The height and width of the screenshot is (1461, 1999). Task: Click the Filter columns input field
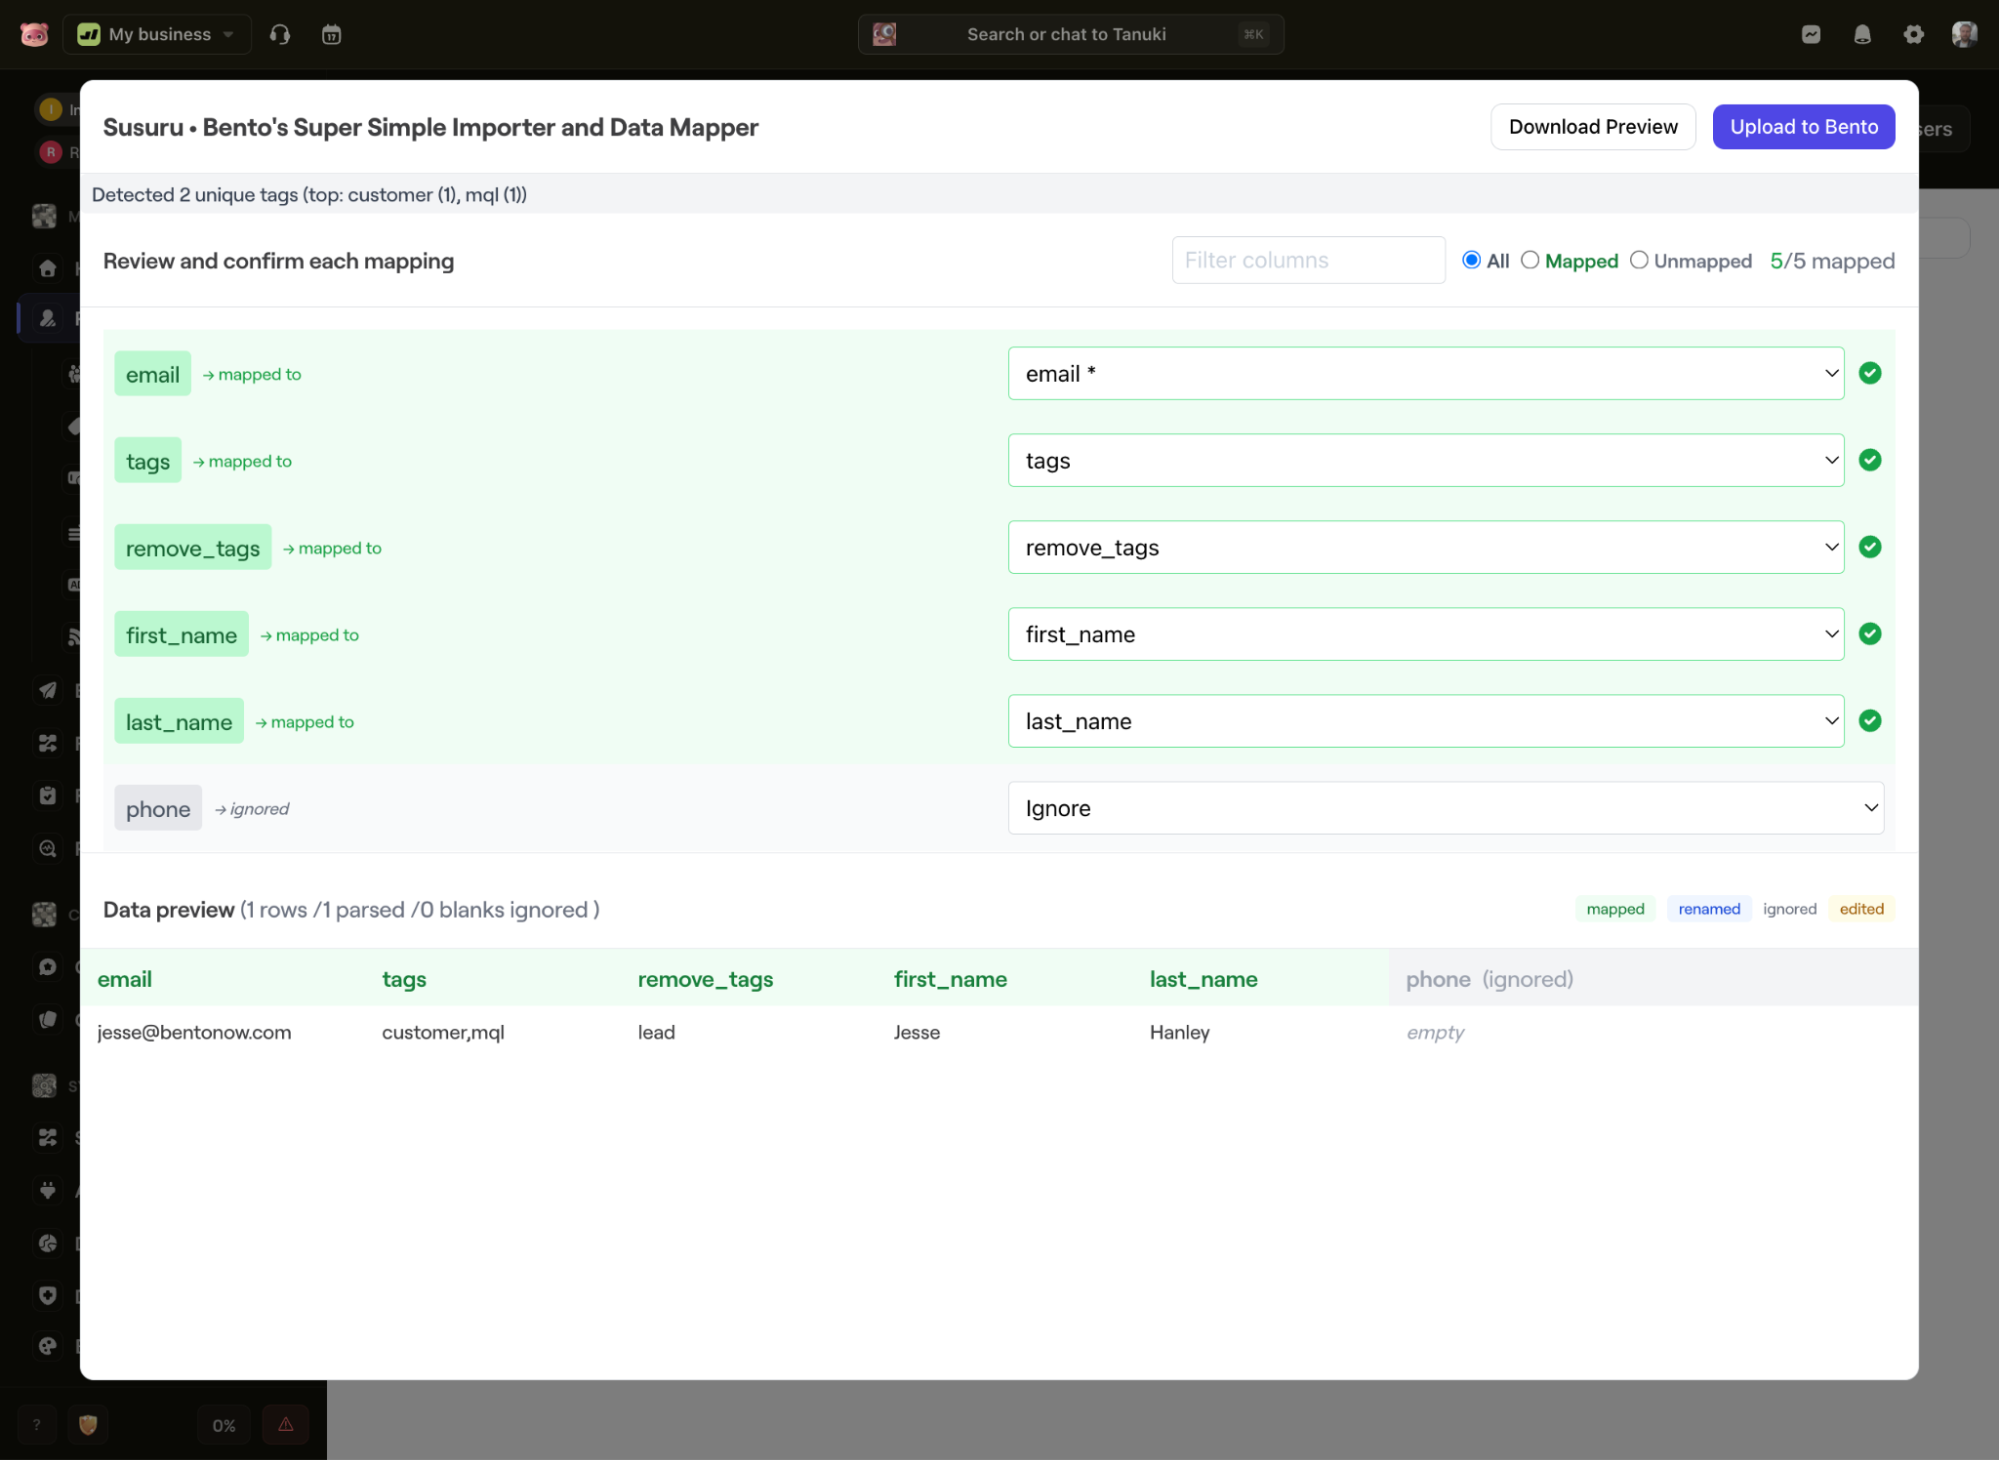[x=1307, y=260]
